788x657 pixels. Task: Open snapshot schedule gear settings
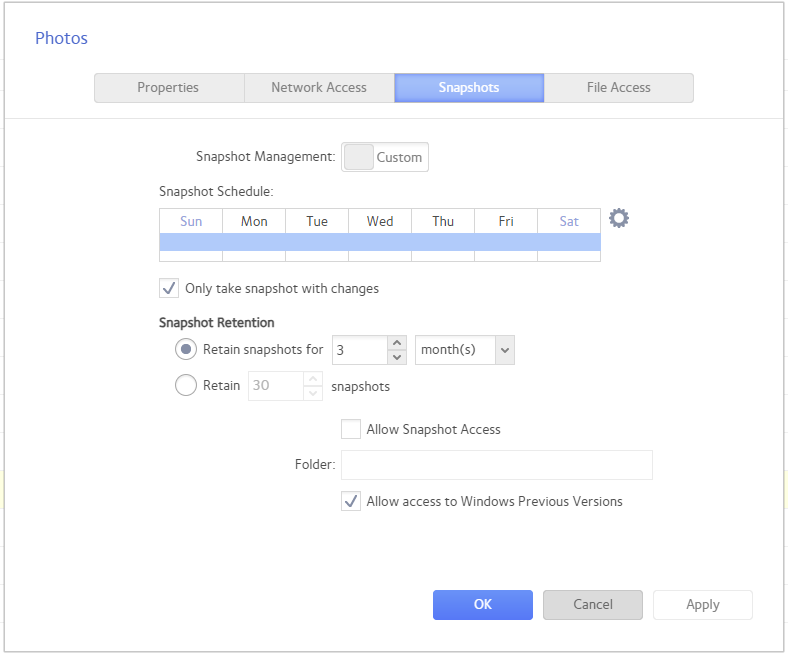(x=619, y=219)
